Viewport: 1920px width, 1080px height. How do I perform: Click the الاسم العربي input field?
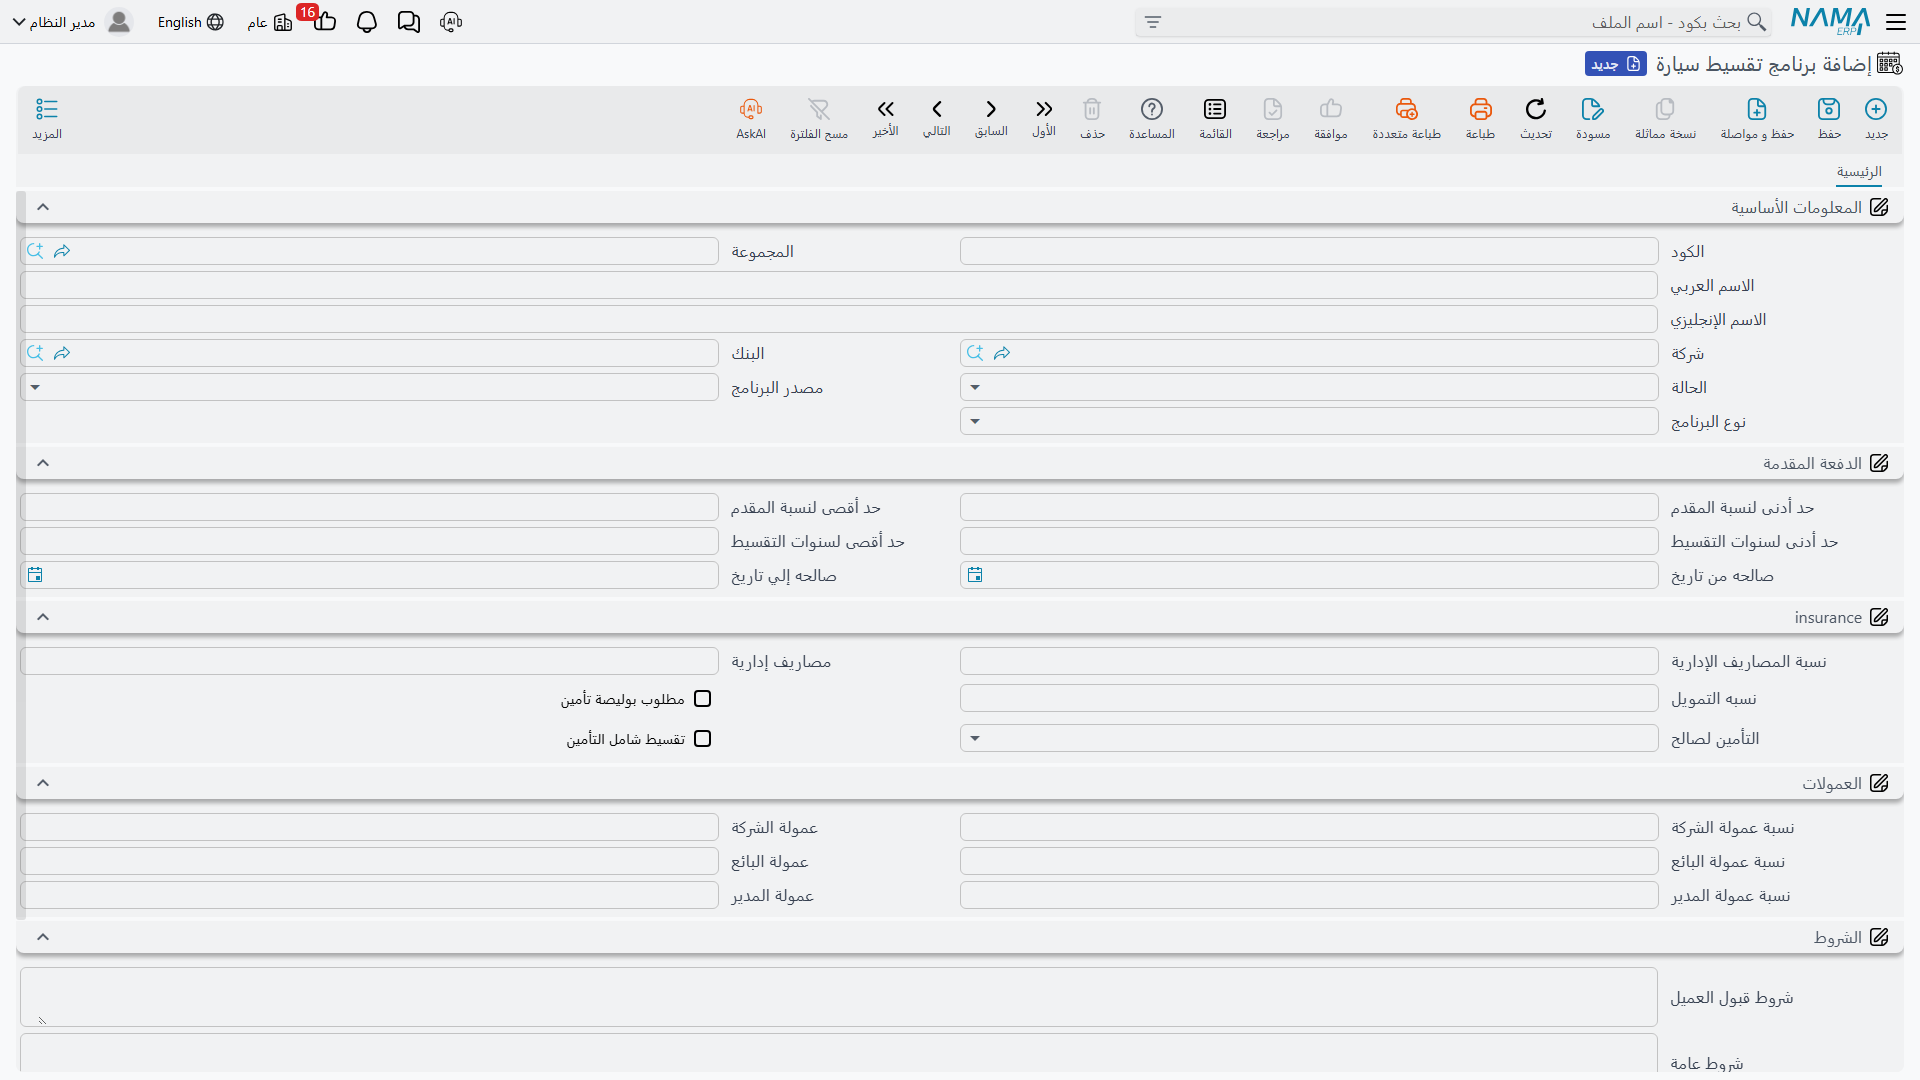[839, 285]
